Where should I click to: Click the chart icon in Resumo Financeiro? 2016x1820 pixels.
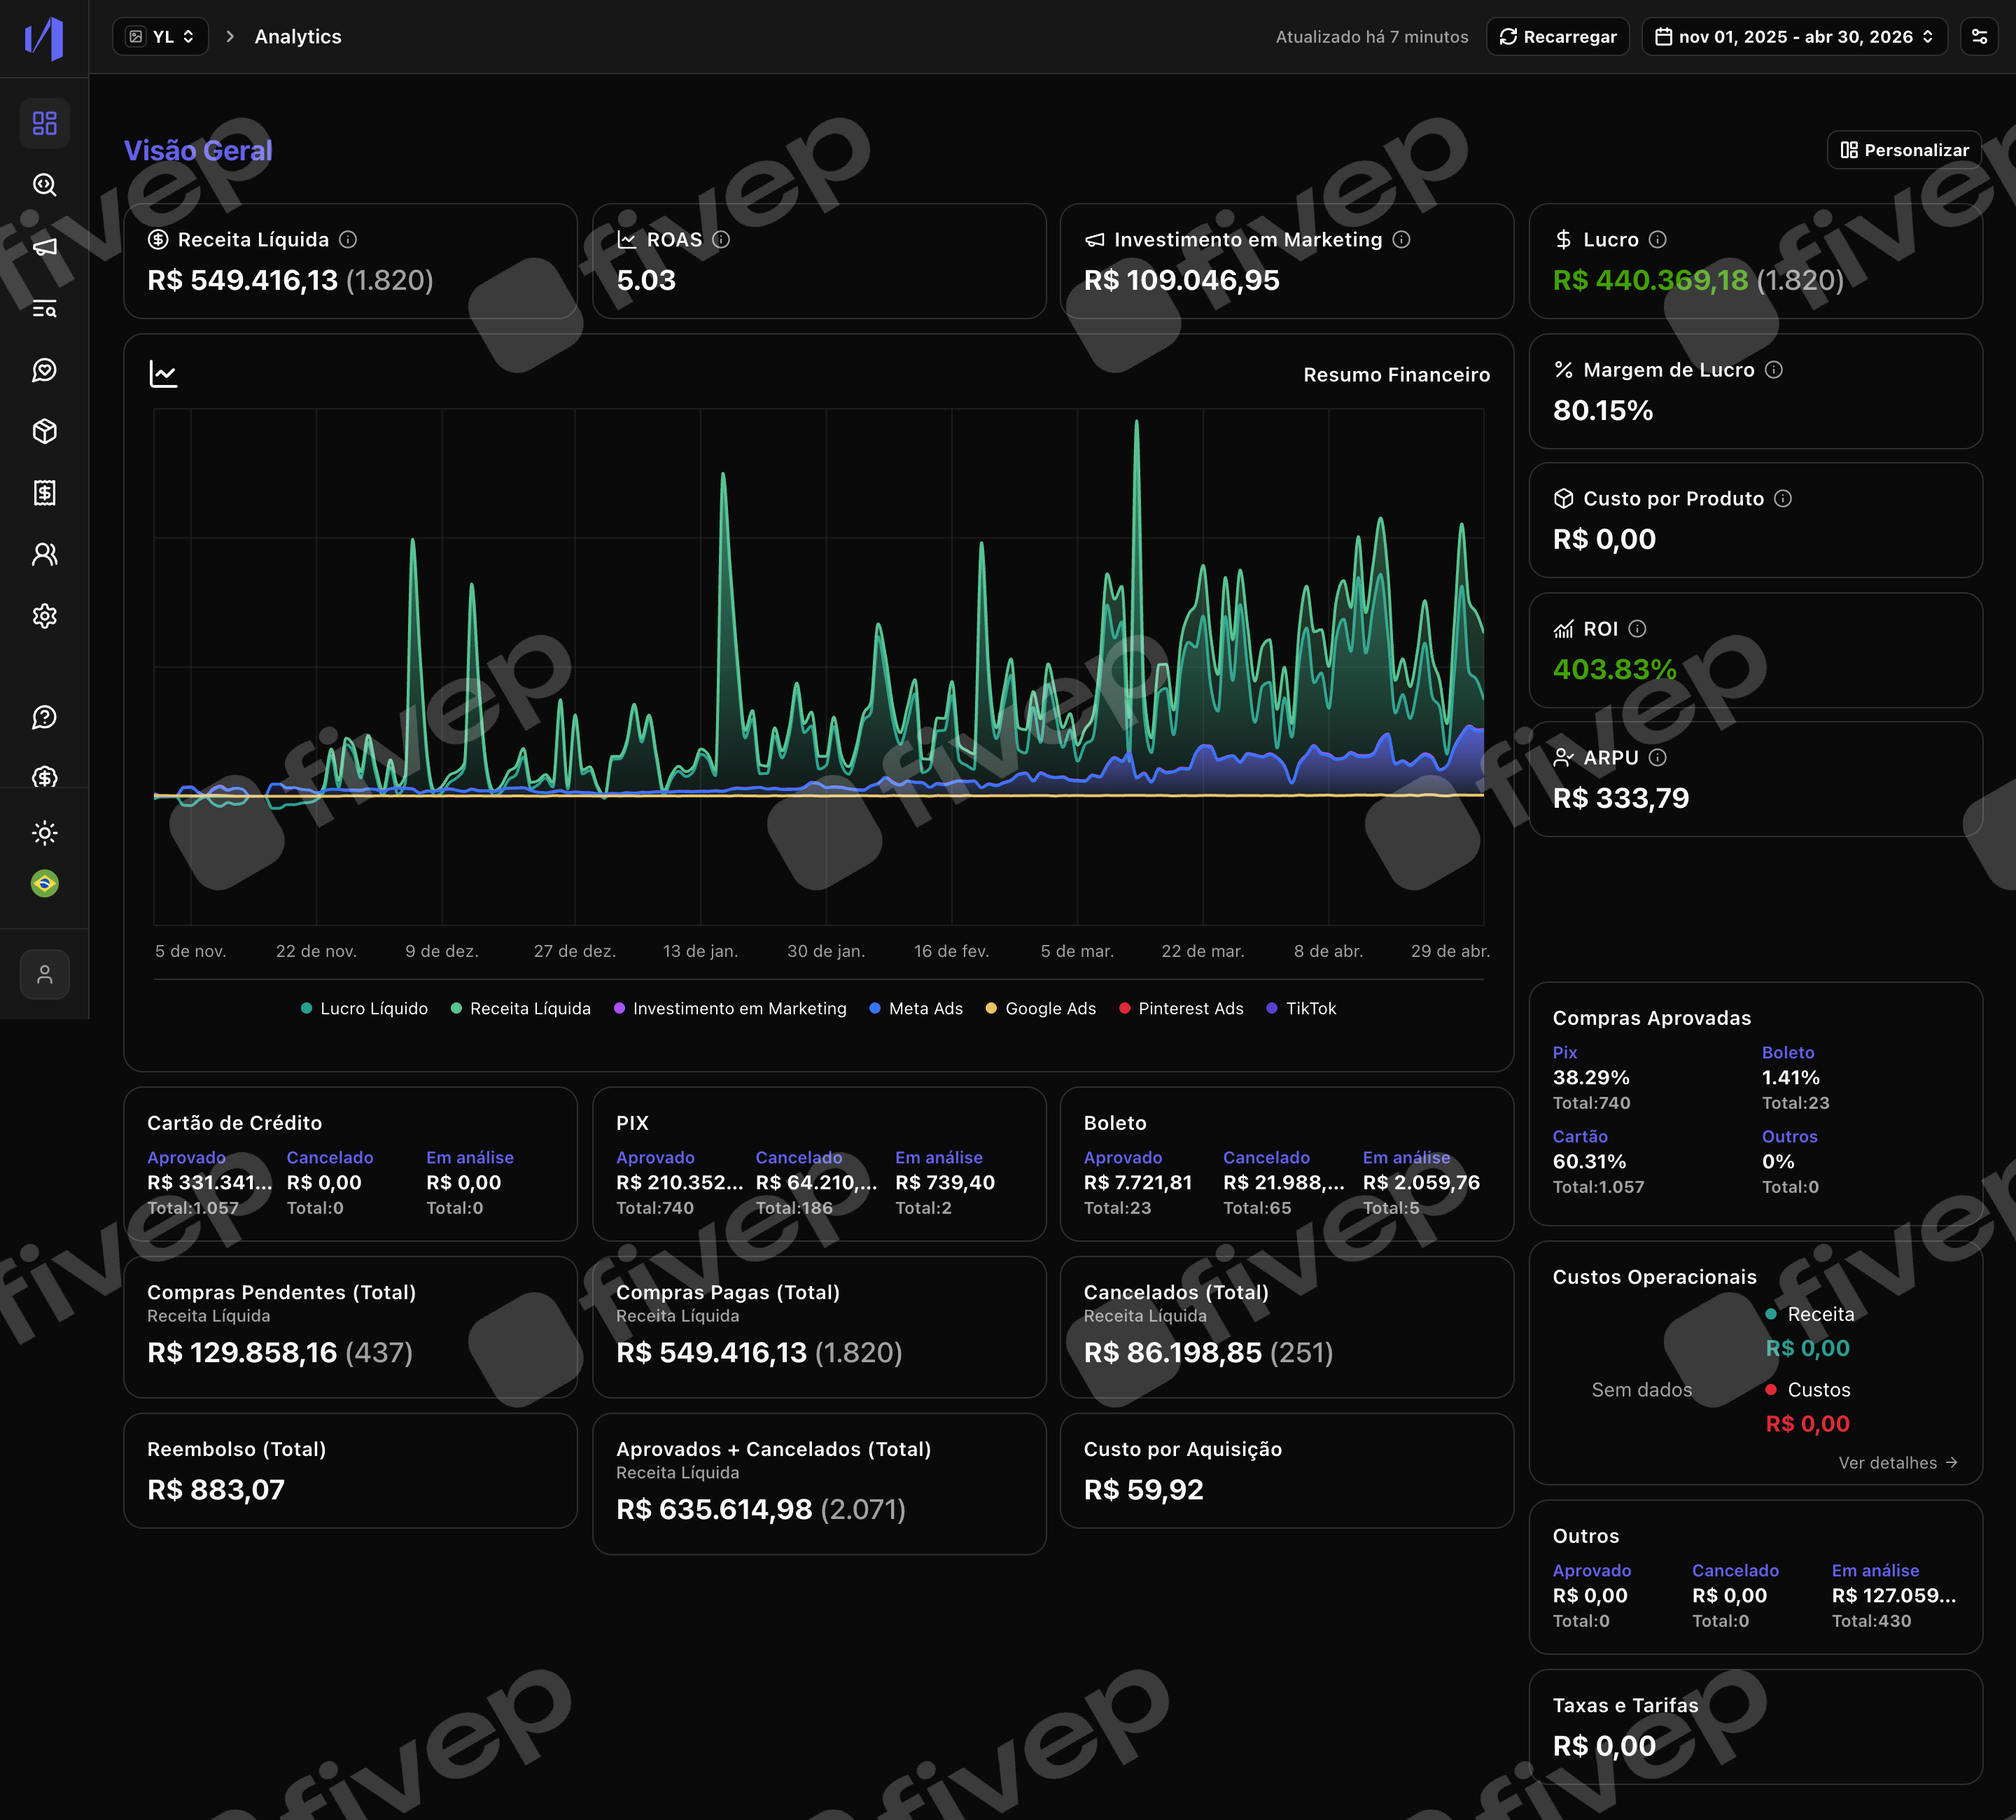pyautogui.click(x=163, y=374)
